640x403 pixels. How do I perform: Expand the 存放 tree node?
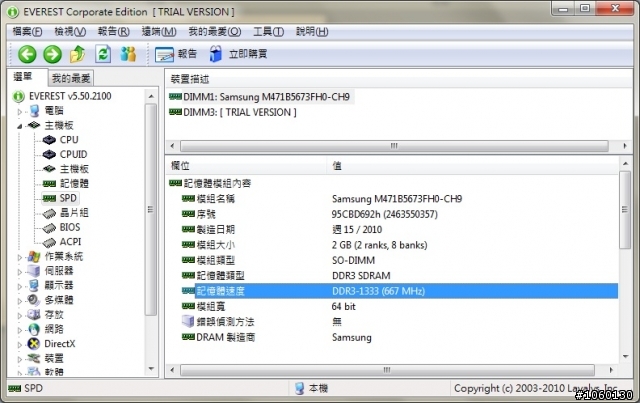pos(19,315)
